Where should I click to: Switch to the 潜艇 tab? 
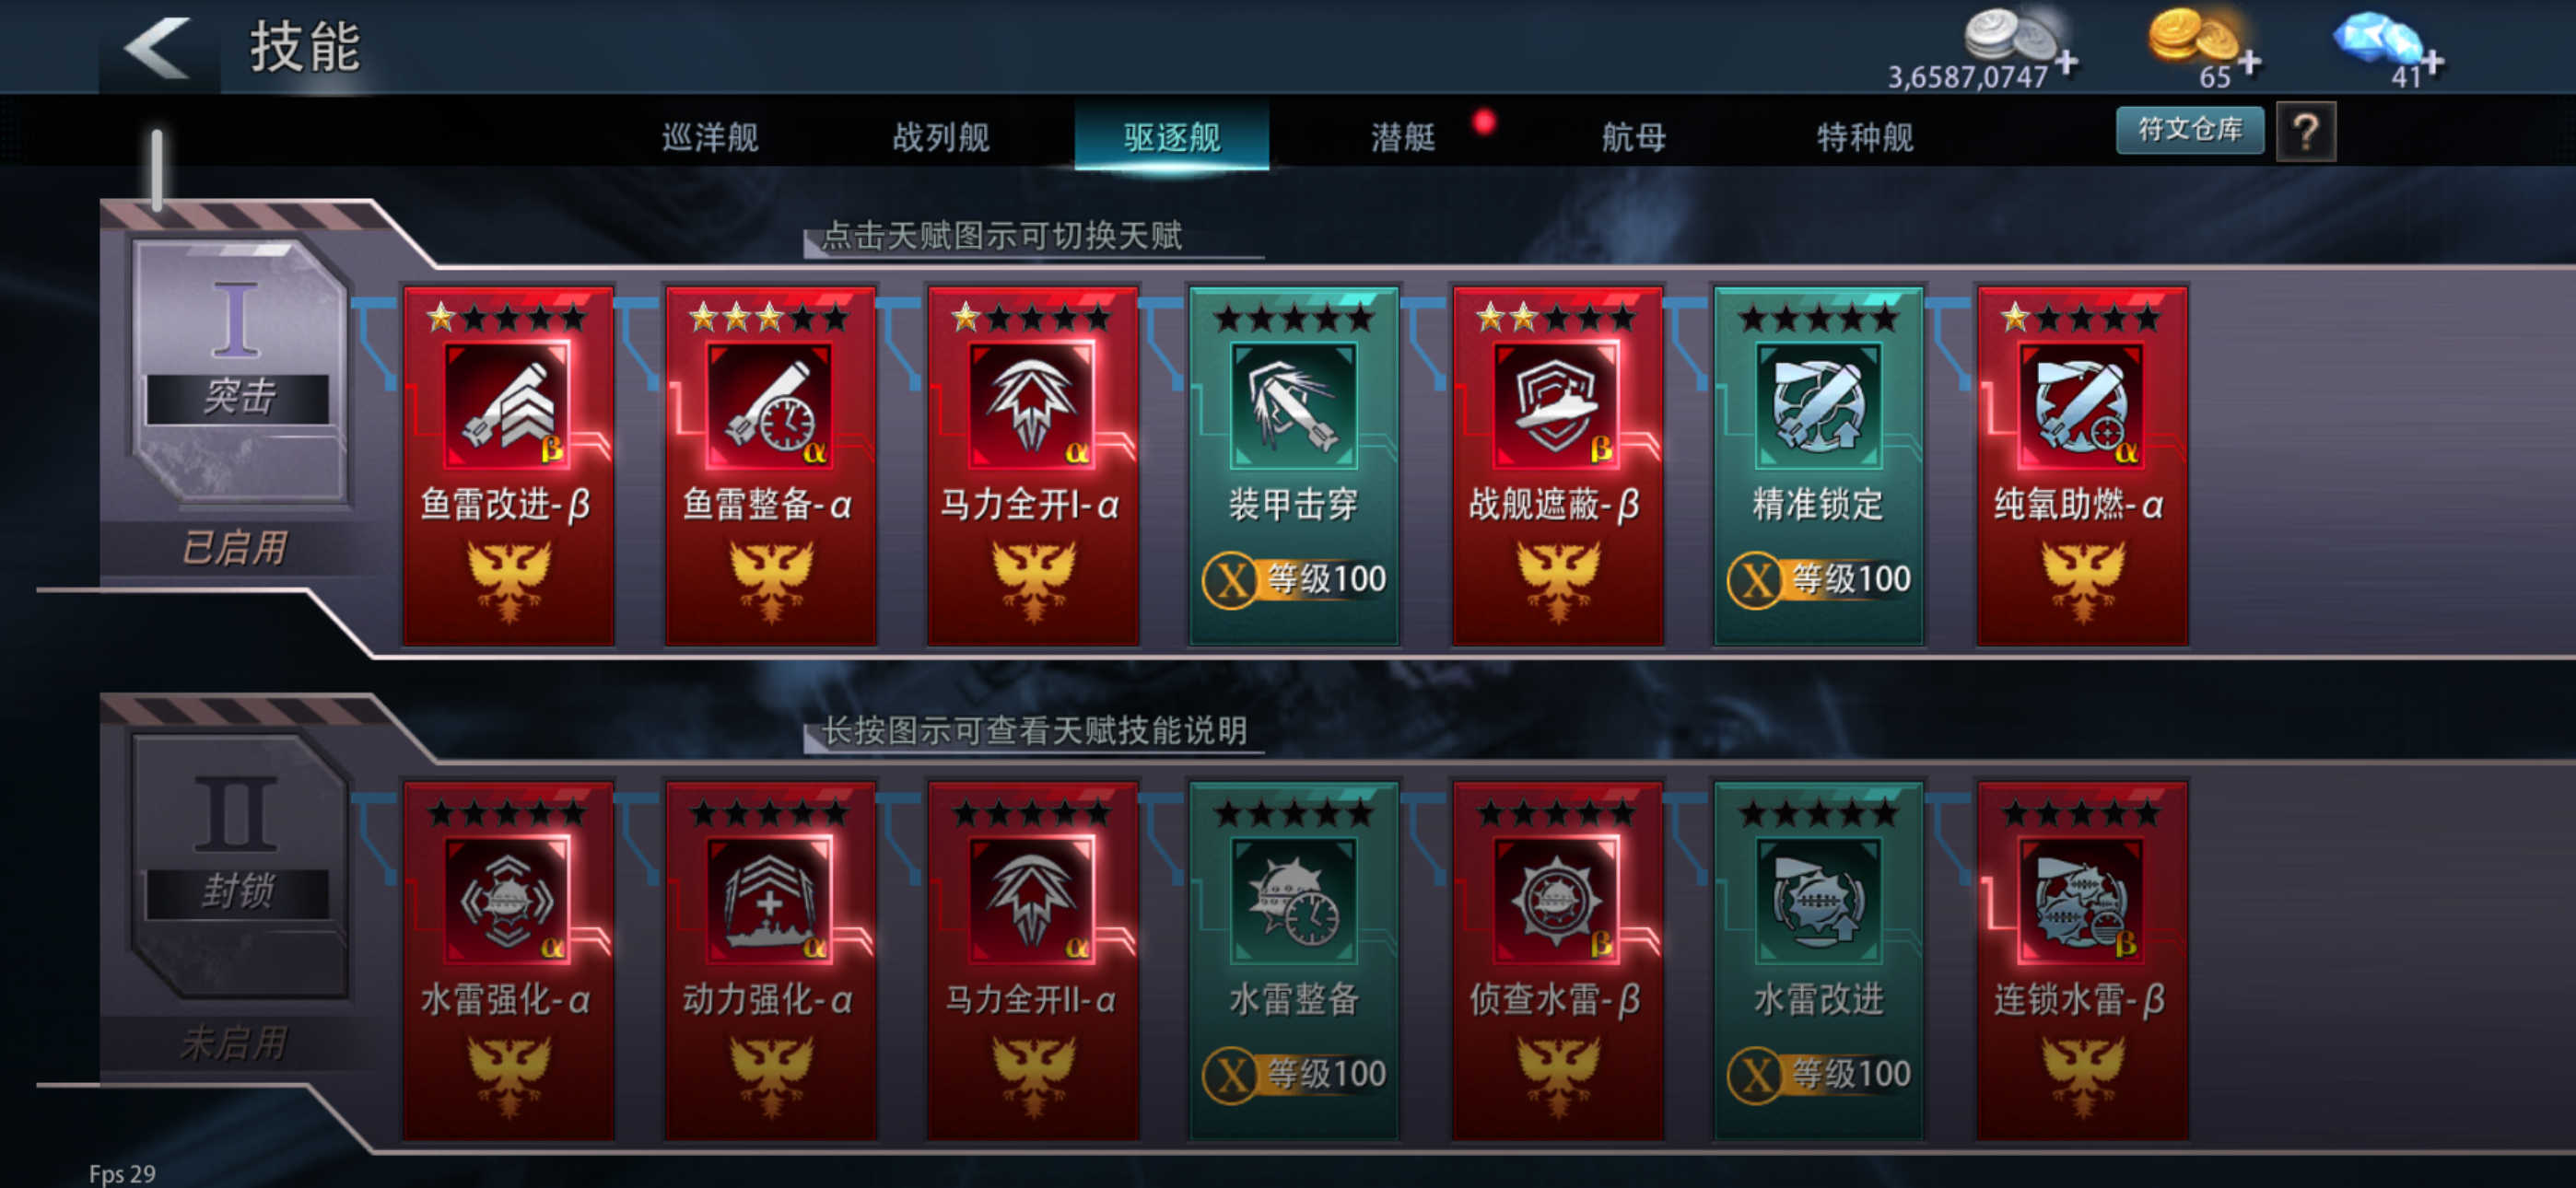1403,137
